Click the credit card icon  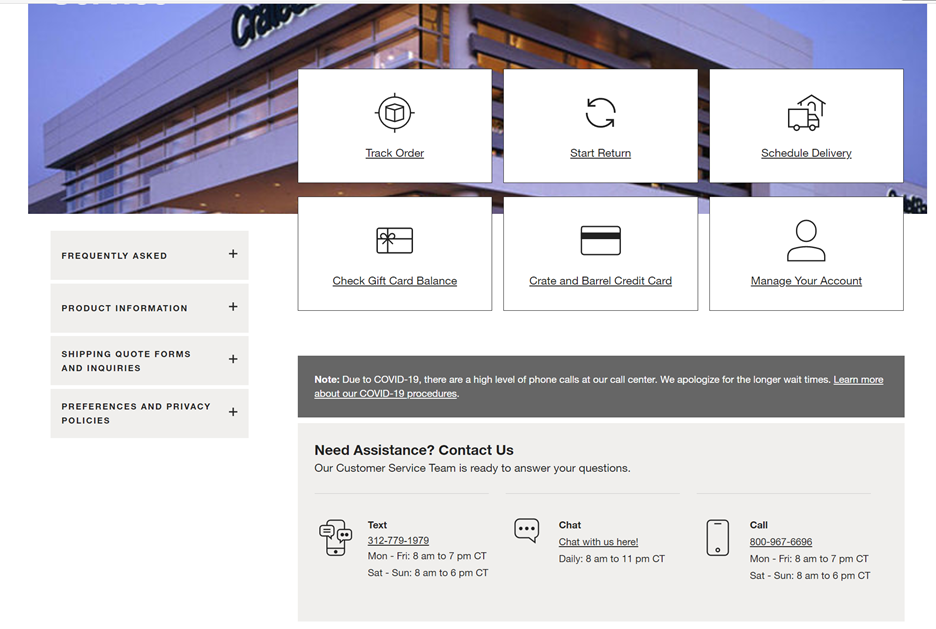click(601, 240)
